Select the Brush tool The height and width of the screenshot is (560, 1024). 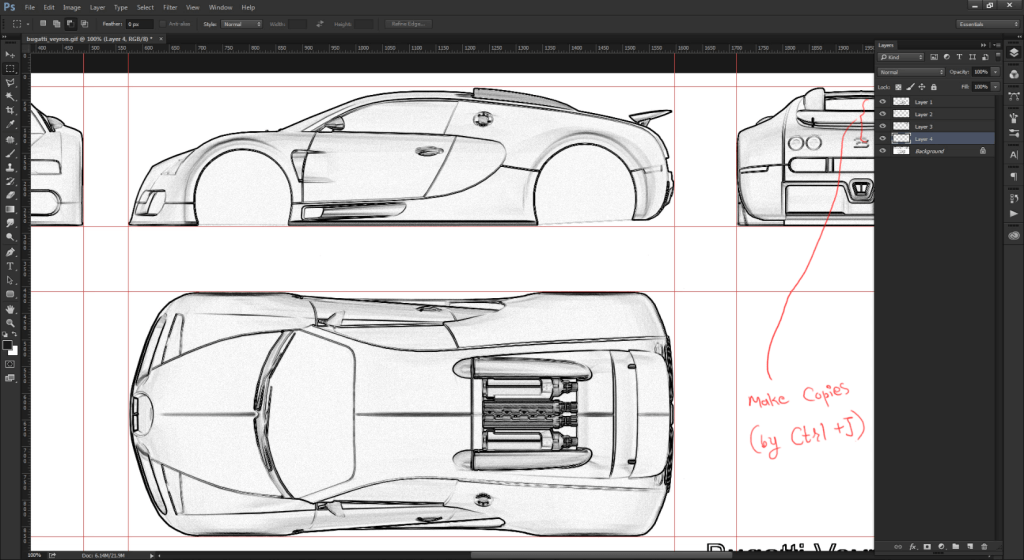coord(10,154)
